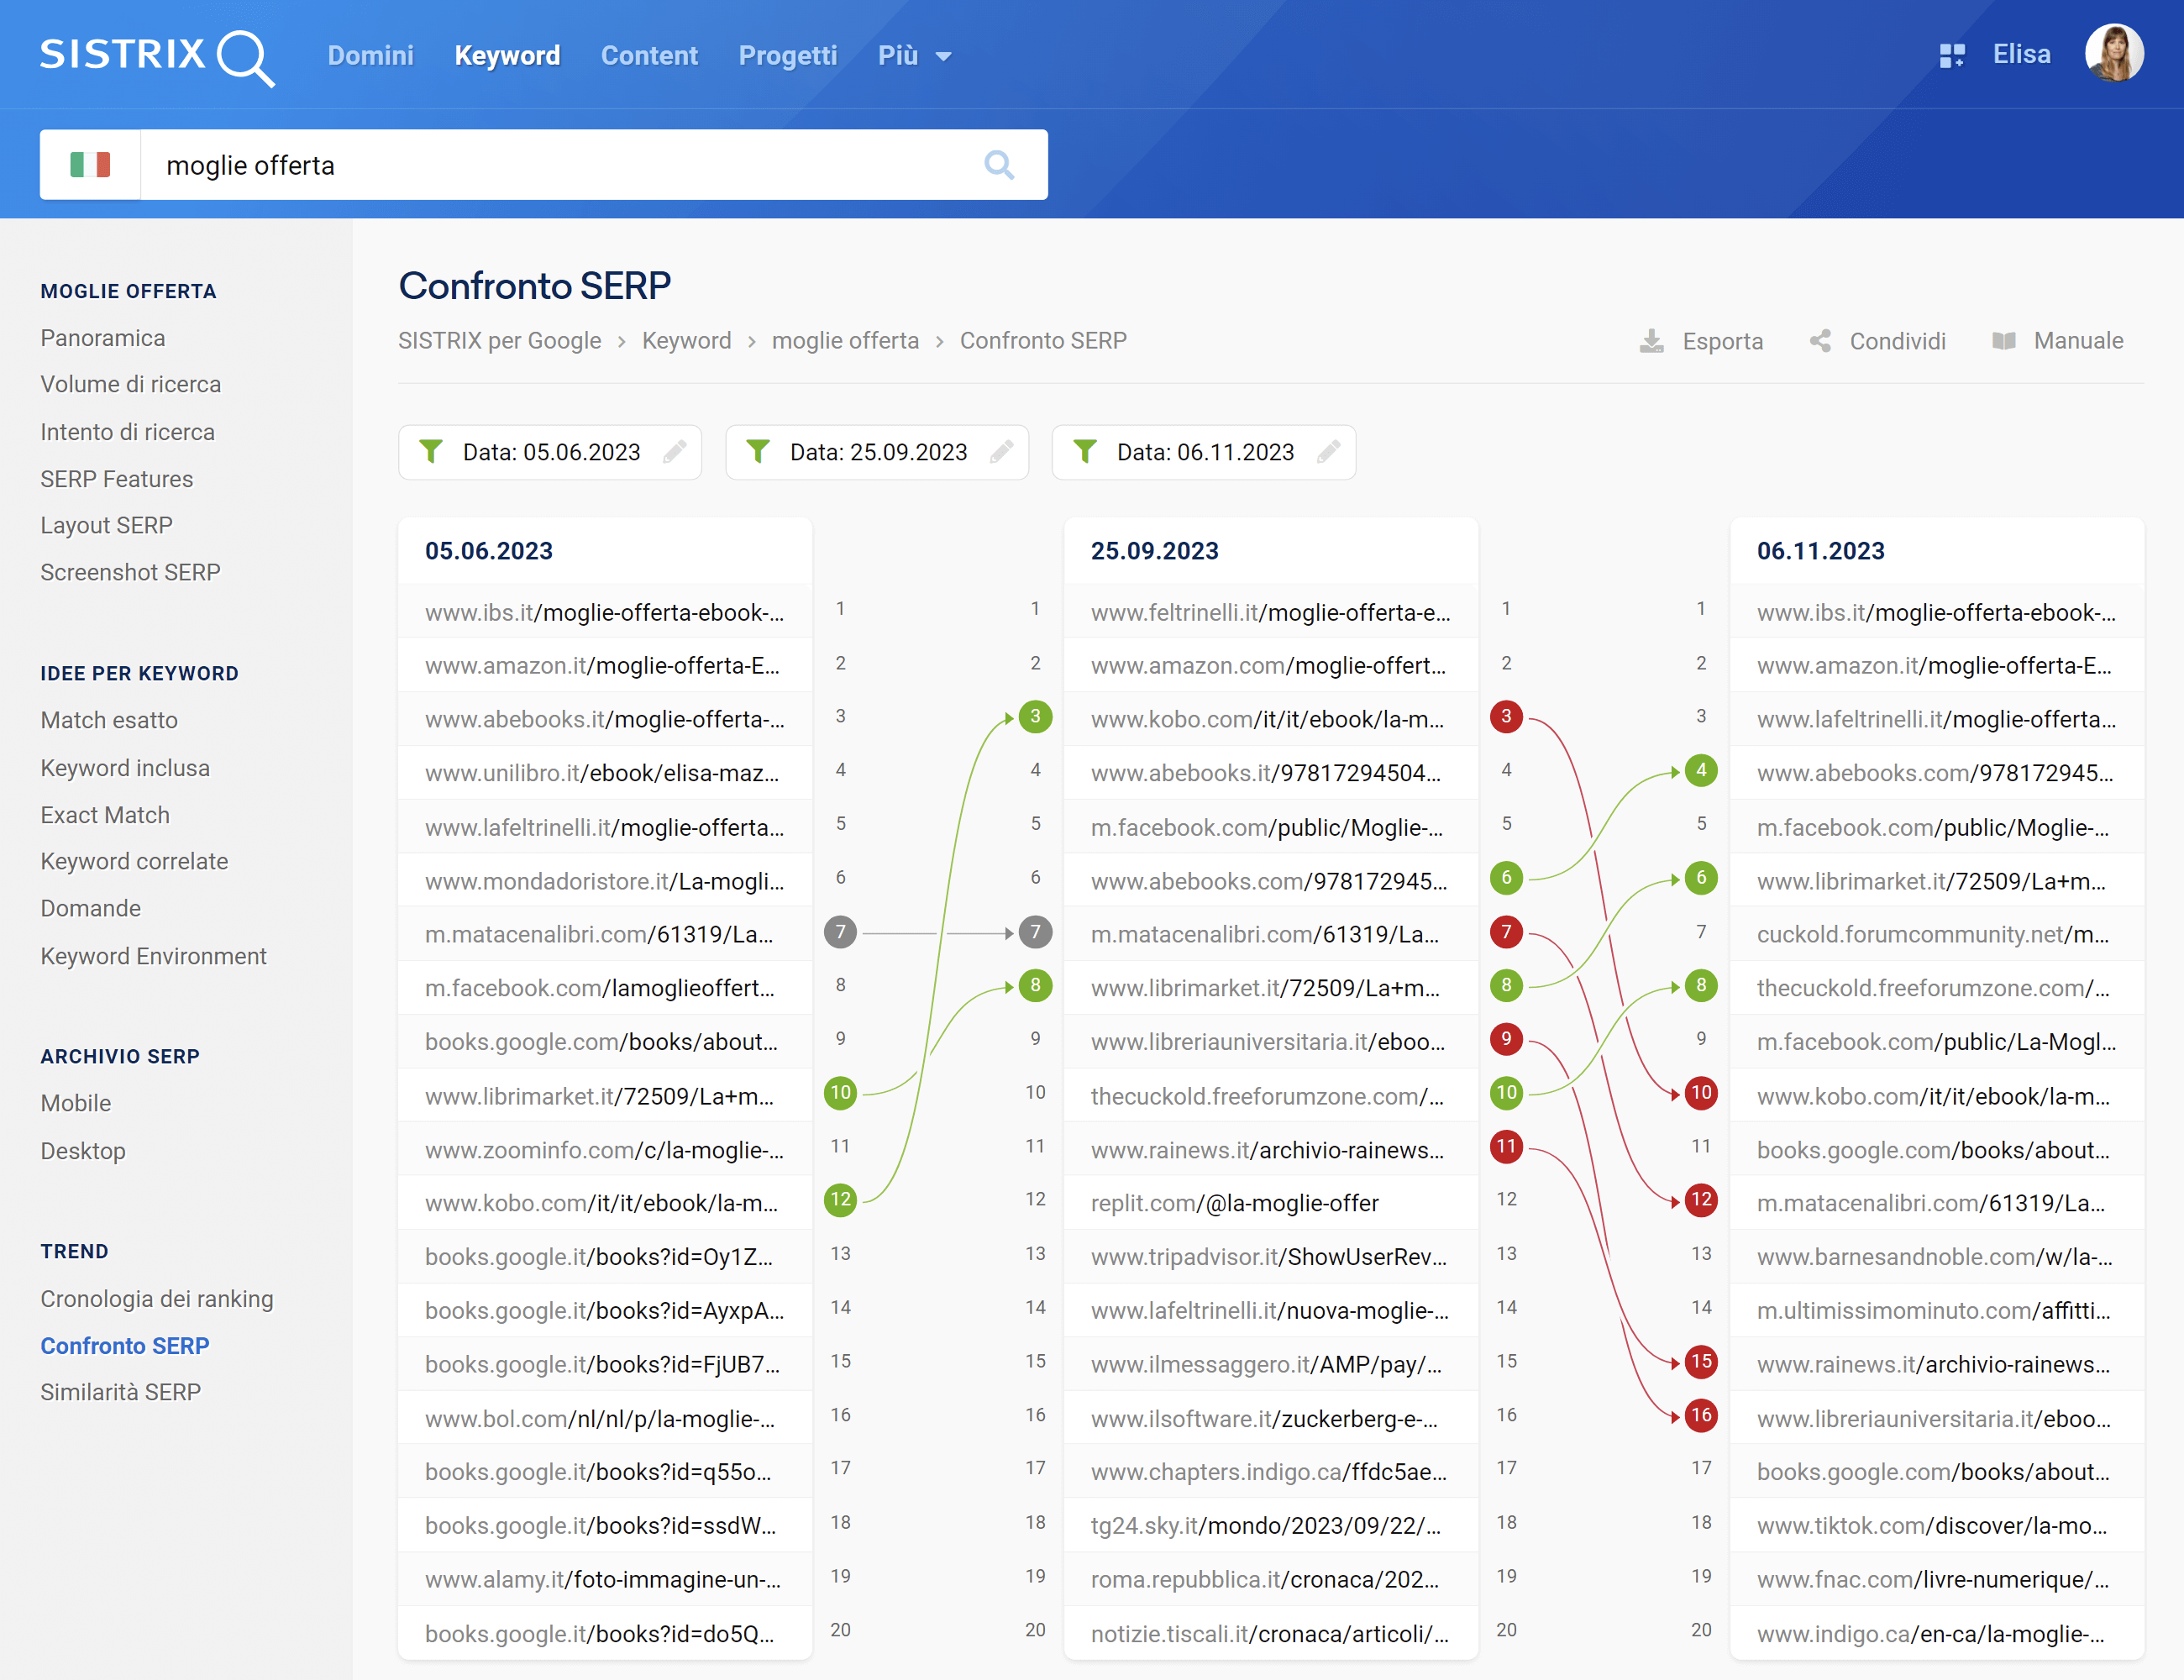Open Panoramica in sidebar

[x=103, y=338]
